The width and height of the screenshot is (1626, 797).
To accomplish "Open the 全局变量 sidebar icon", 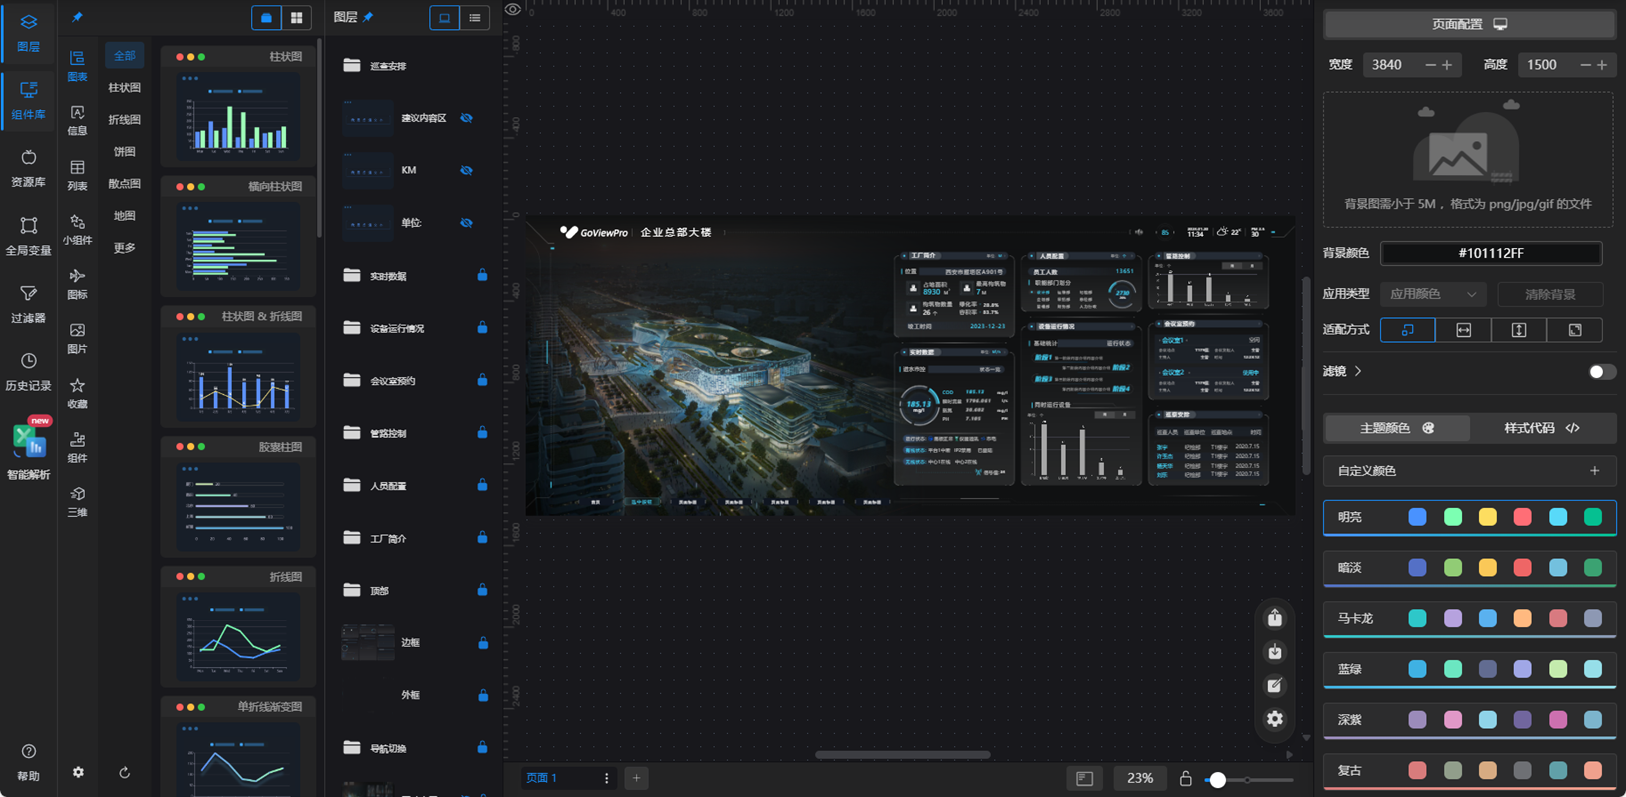I will tap(28, 236).
